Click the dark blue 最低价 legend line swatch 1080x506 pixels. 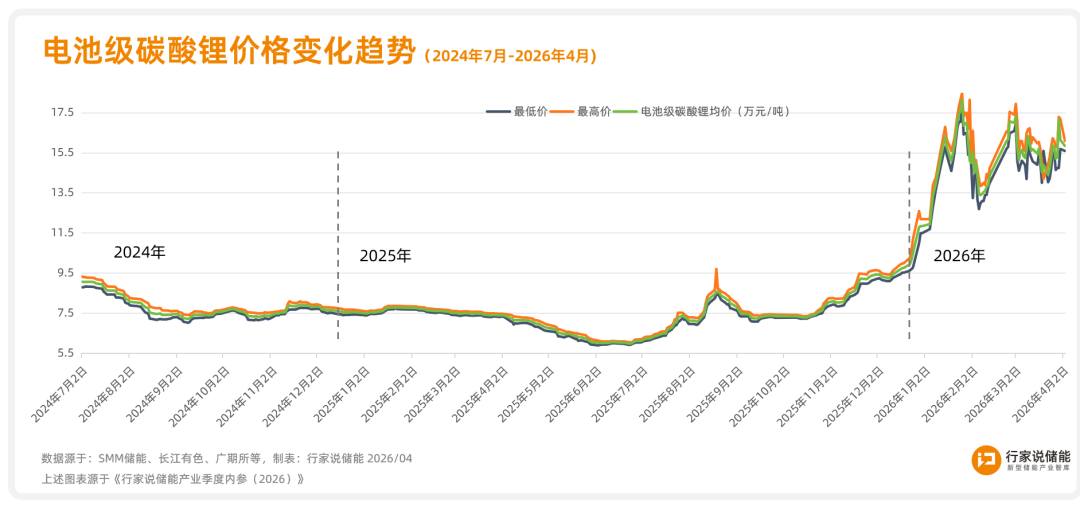498,111
